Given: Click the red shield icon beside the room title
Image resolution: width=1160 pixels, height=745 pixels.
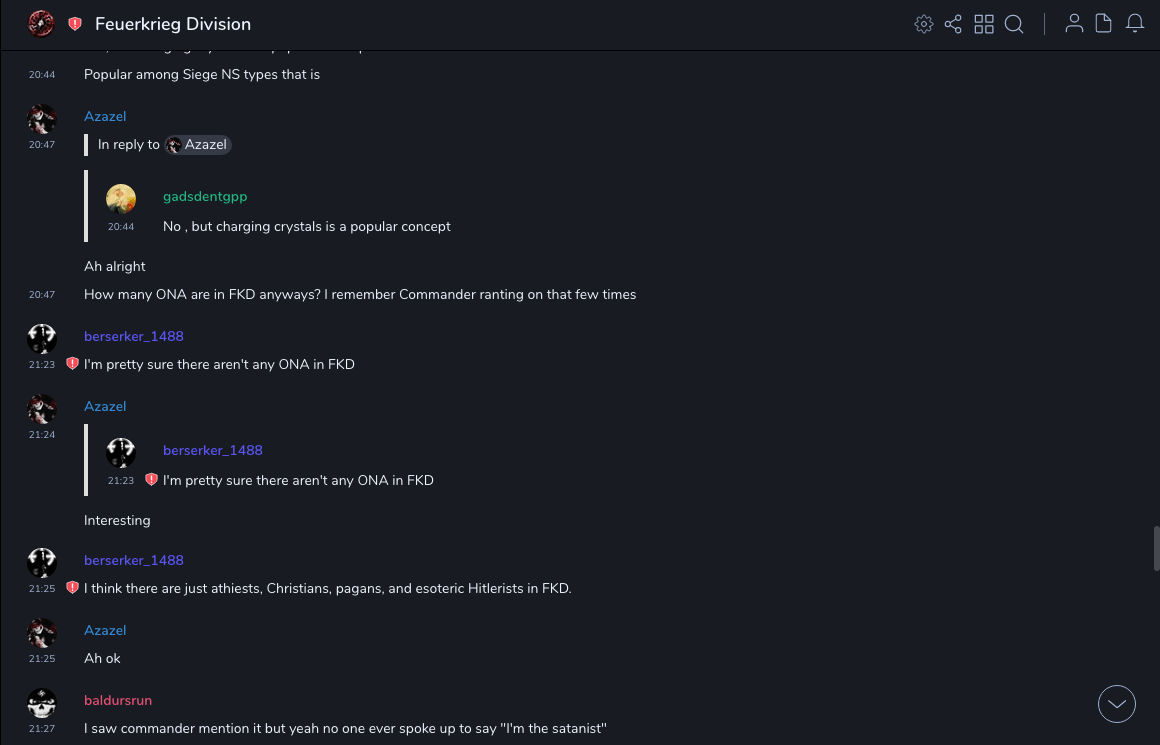Looking at the screenshot, I should pyautogui.click(x=75, y=24).
